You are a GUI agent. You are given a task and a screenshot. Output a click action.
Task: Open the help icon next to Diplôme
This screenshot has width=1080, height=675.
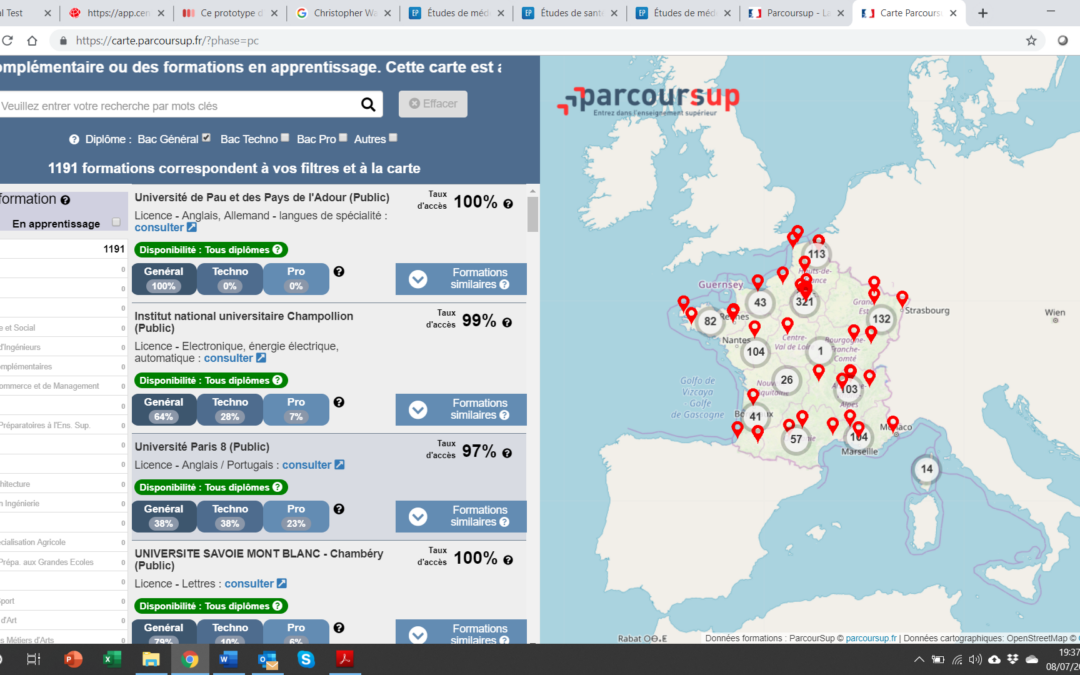pyautogui.click(x=74, y=139)
